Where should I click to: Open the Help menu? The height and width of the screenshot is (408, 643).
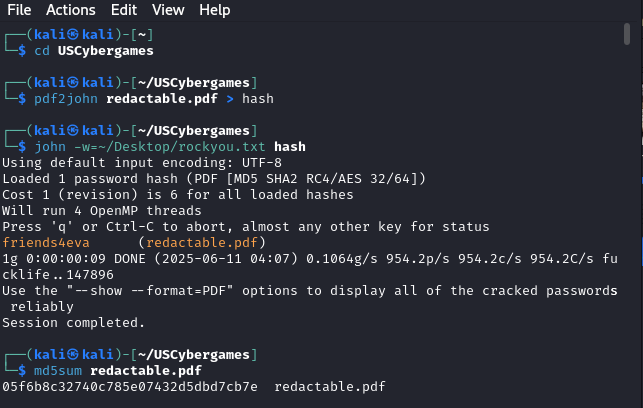[214, 10]
